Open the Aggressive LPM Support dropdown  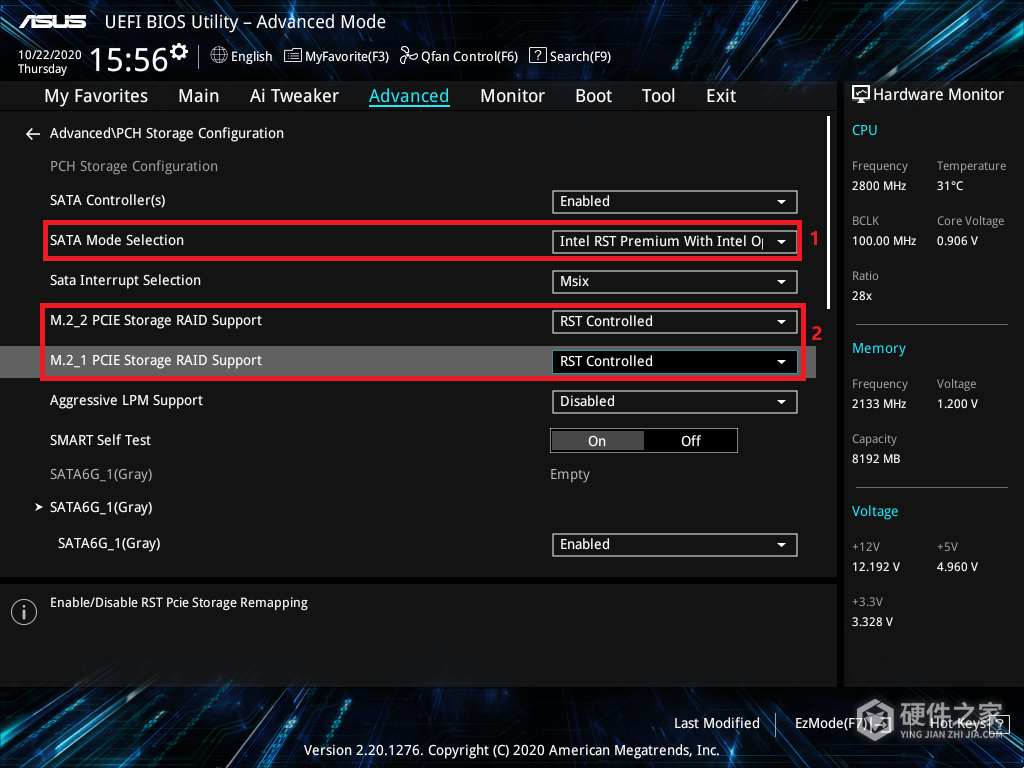(x=675, y=402)
